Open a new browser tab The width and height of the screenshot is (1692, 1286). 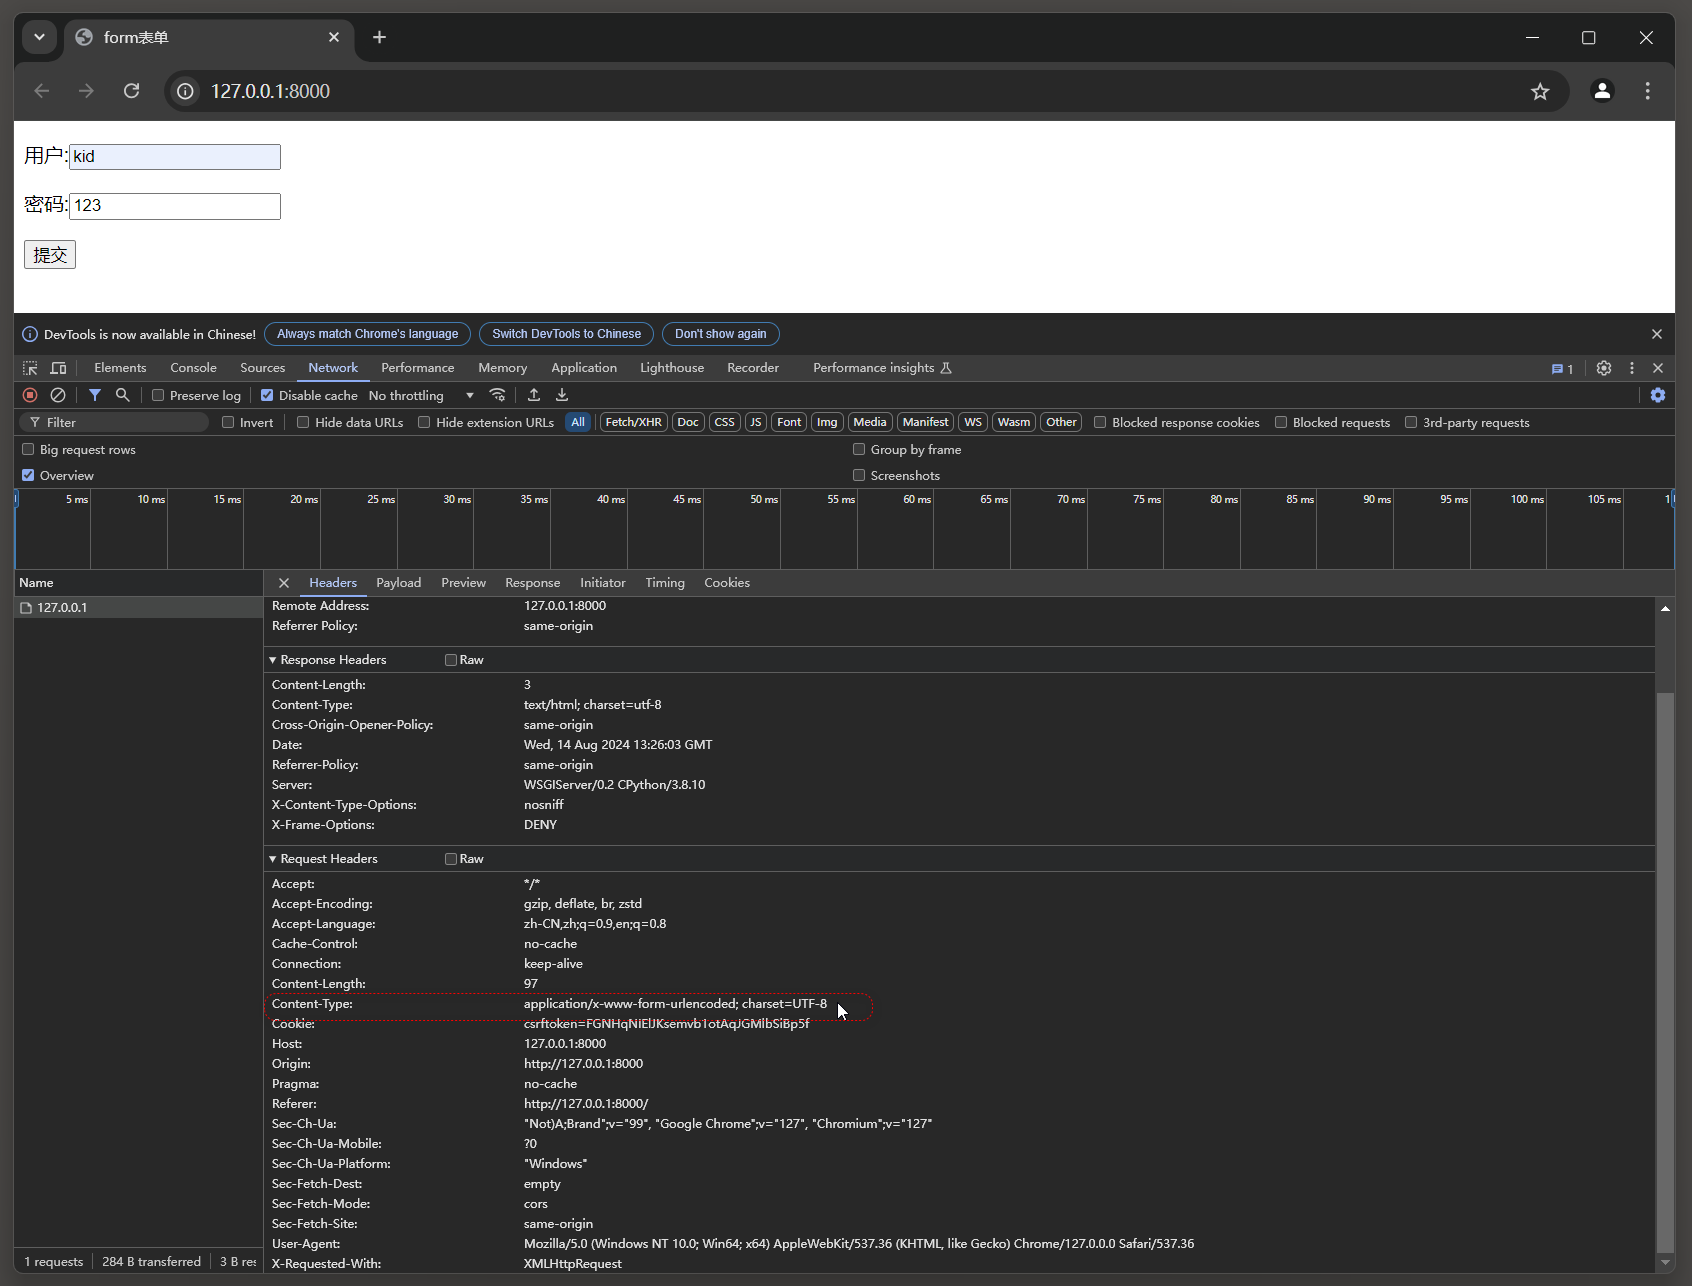point(379,37)
